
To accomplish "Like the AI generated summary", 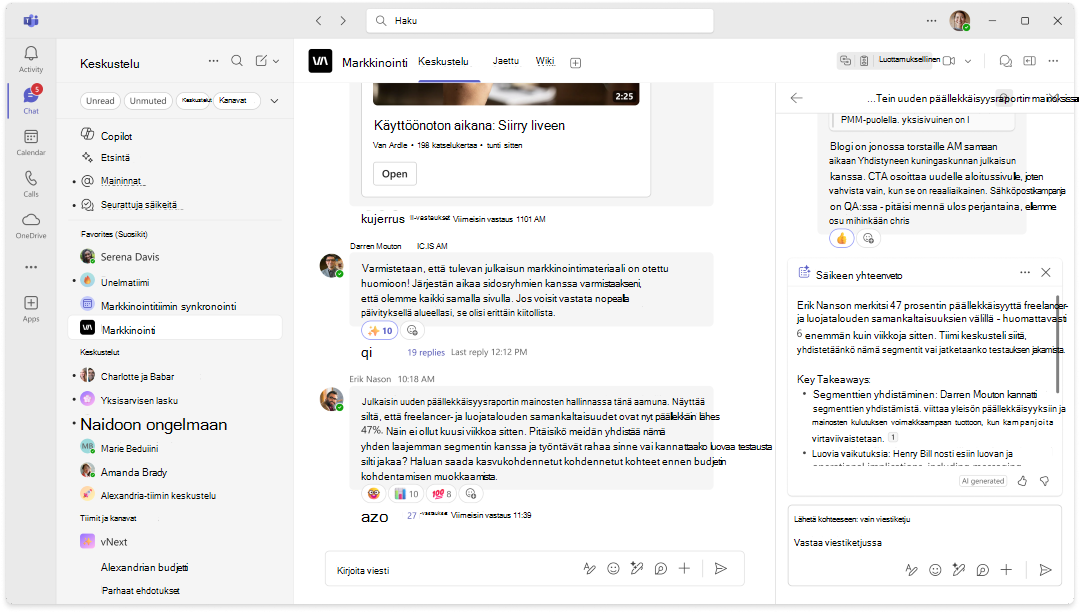I will click(1022, 481).
